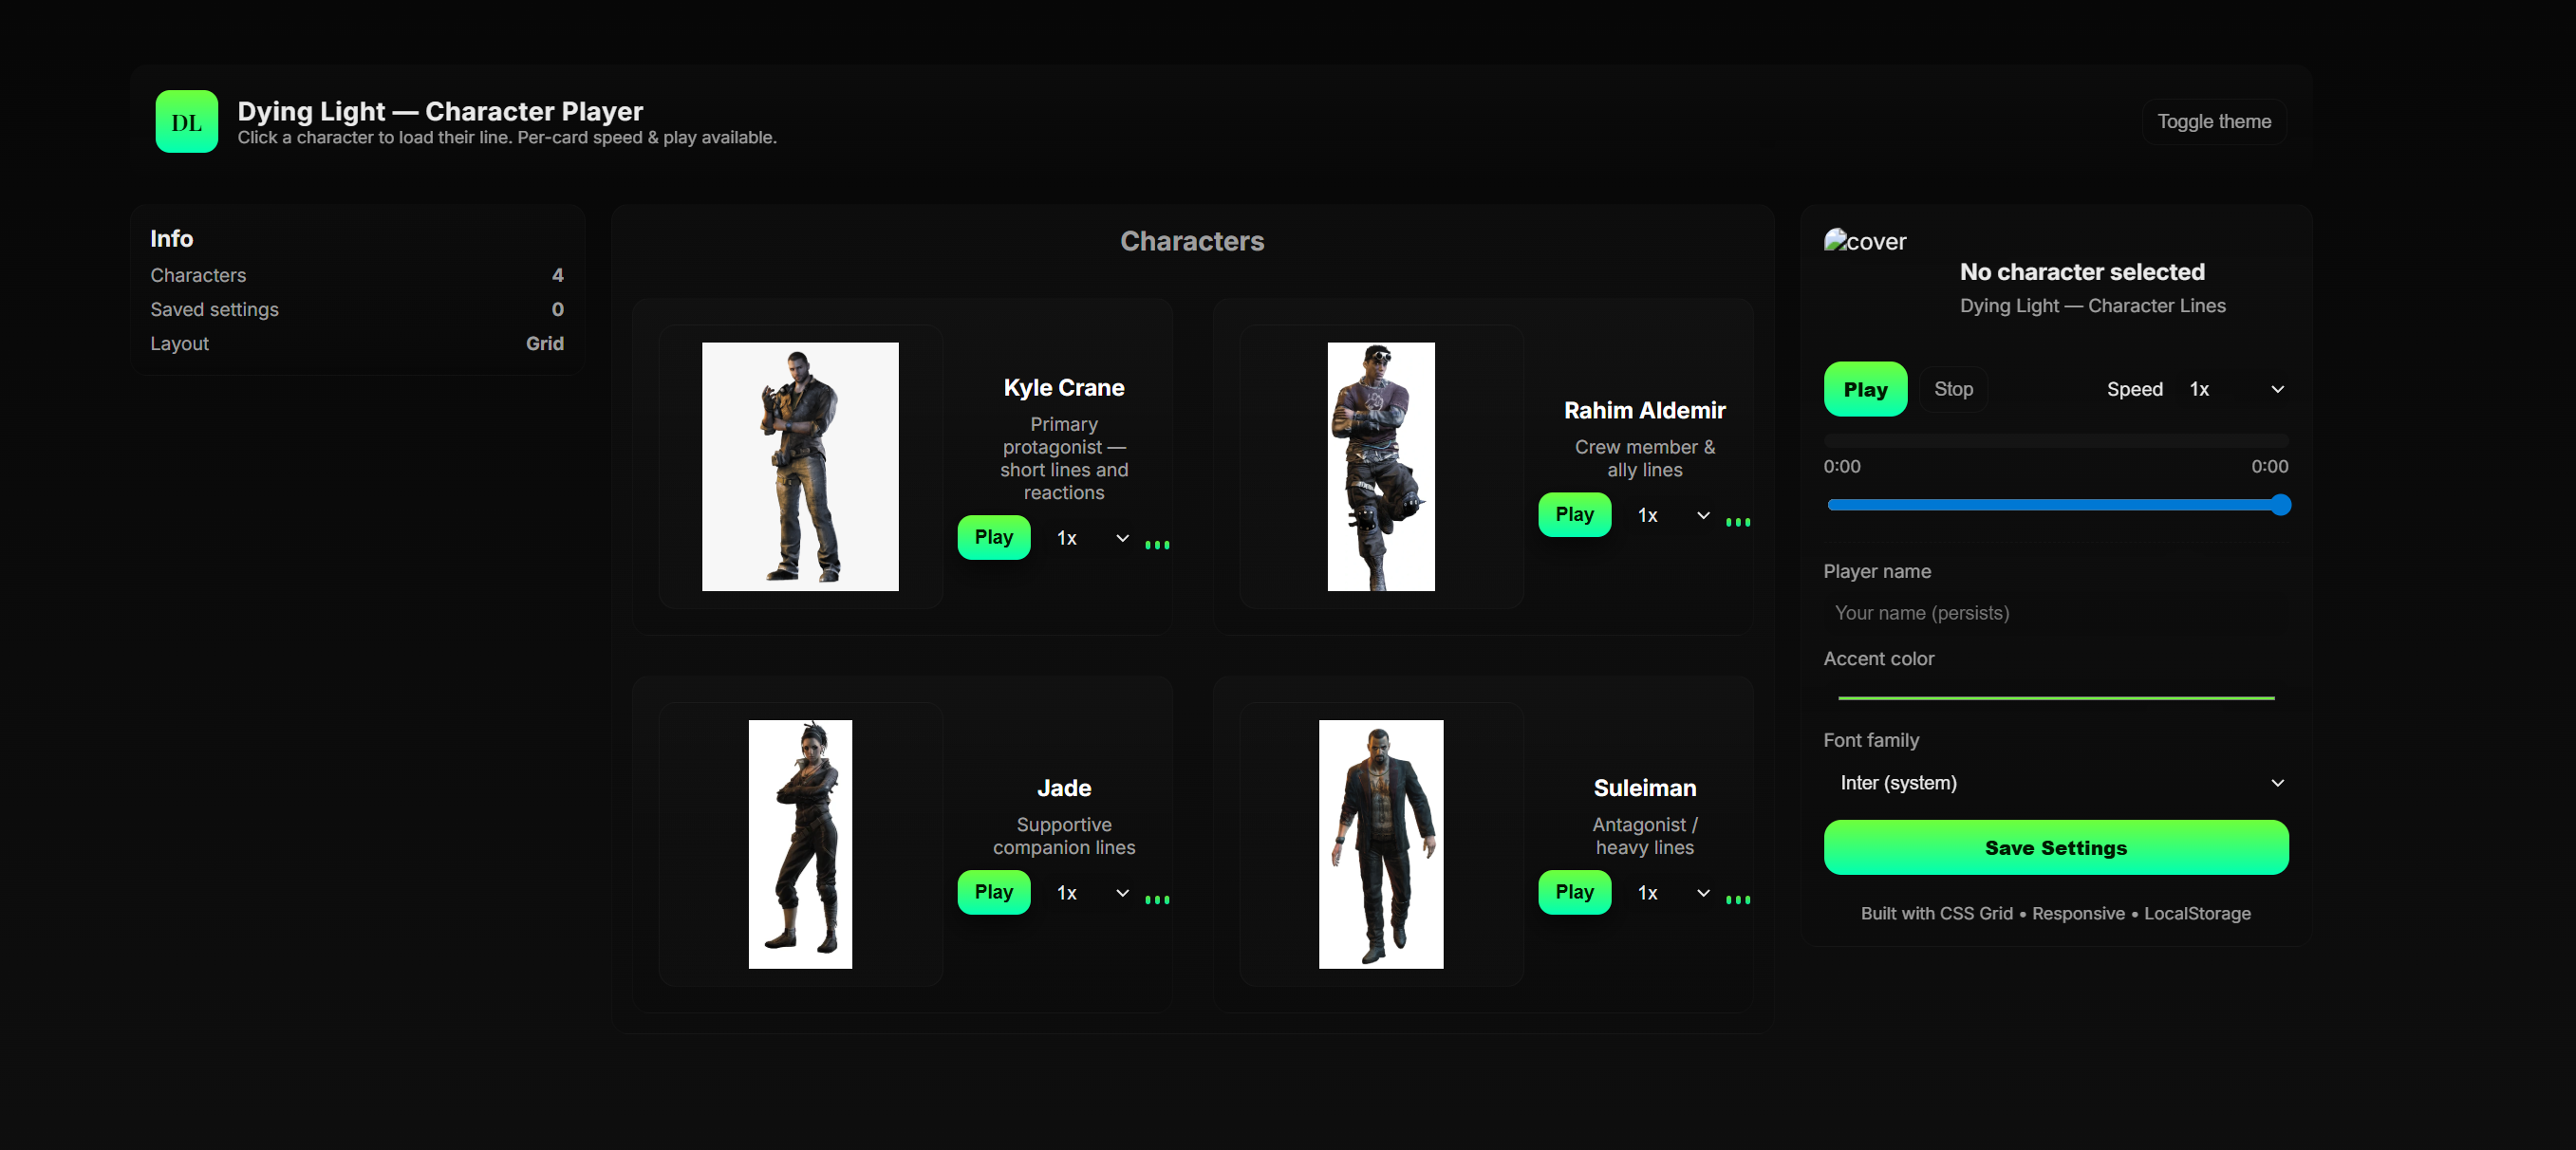The image size is (2576, 1150).
Task: Select Rahim Aldemir's character portrait
Action: pyautogui.click(x=1381, y=467)
